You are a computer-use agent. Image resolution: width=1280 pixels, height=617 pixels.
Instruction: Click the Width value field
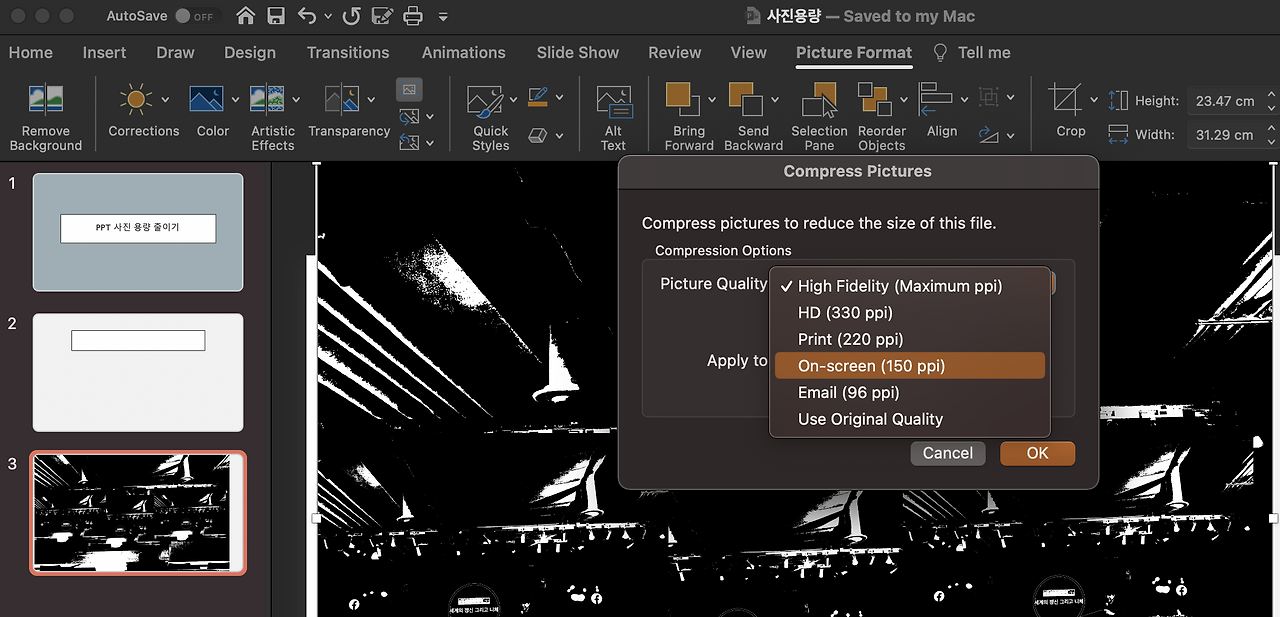coord(1225,134)
